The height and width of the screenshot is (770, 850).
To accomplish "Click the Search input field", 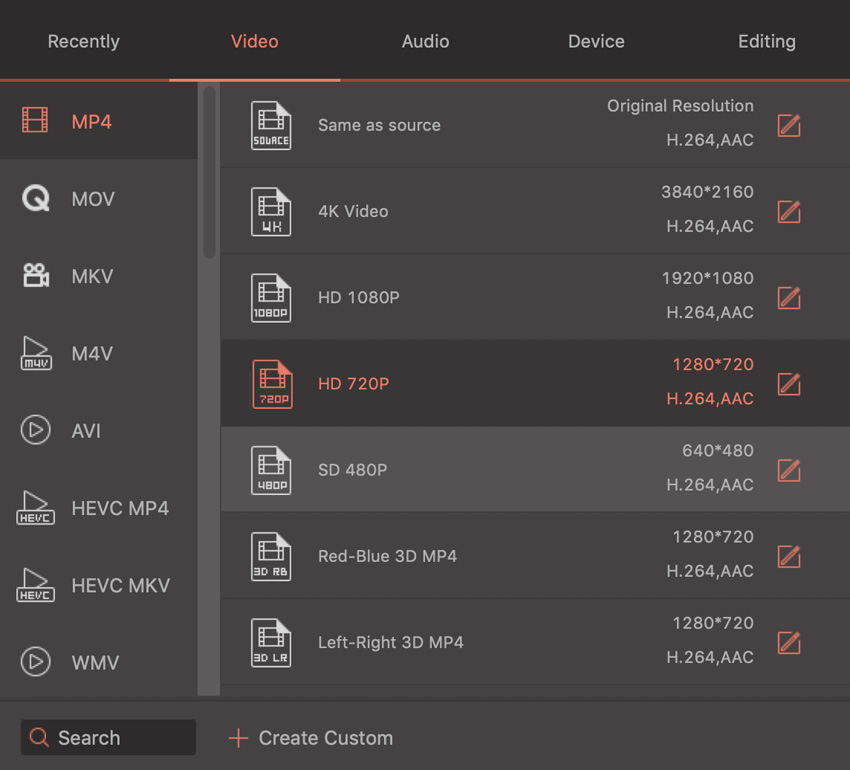I will [110, 738].
